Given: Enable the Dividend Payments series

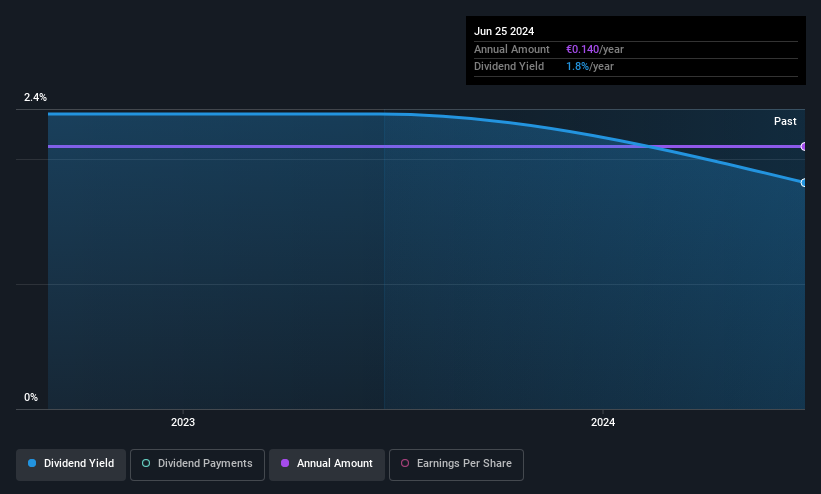Looking at the screenshot, I should pyautogui.click(x=197, y=464).
